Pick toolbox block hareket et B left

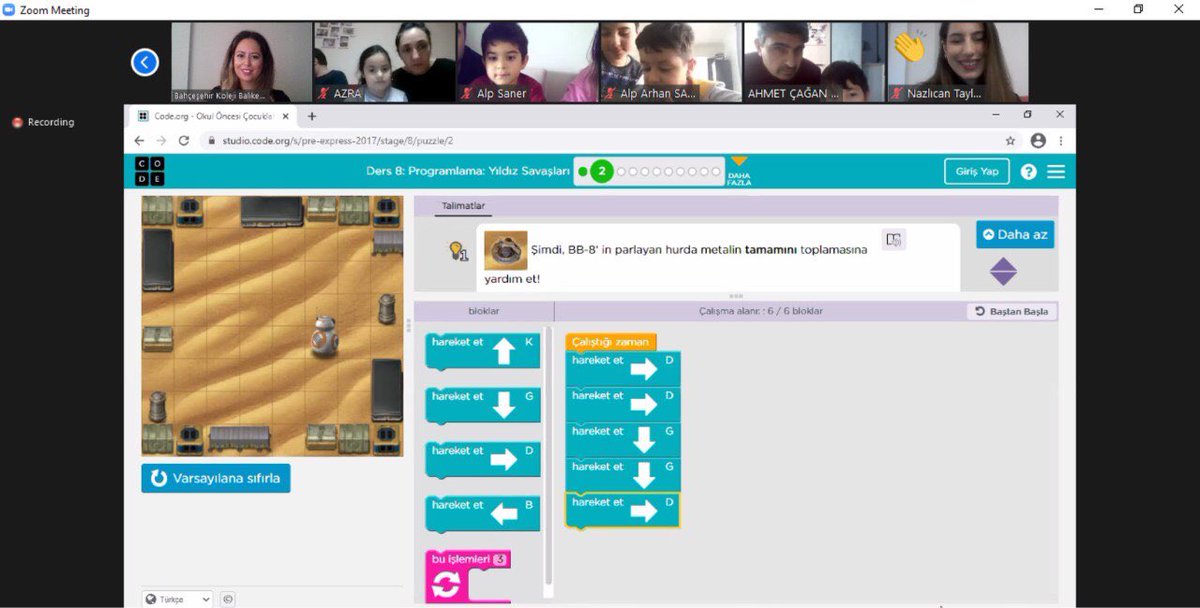tap(483, 513)
